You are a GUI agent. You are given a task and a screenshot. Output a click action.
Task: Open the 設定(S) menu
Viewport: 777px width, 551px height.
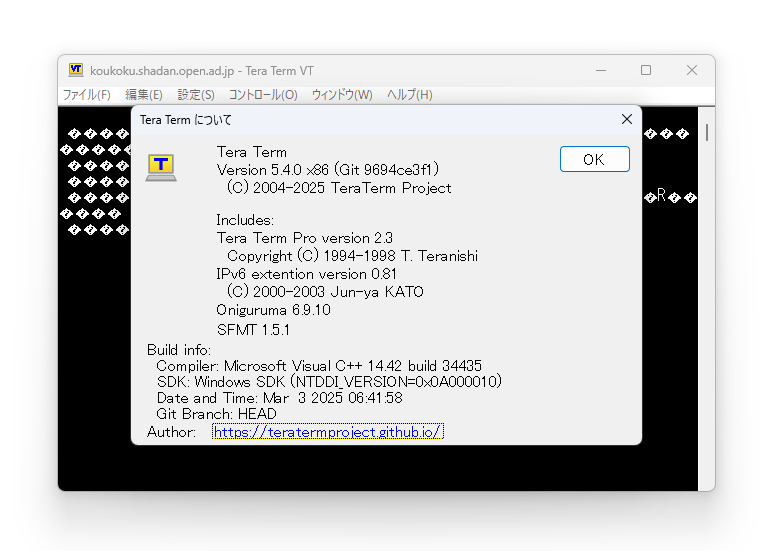pos(196,95)
